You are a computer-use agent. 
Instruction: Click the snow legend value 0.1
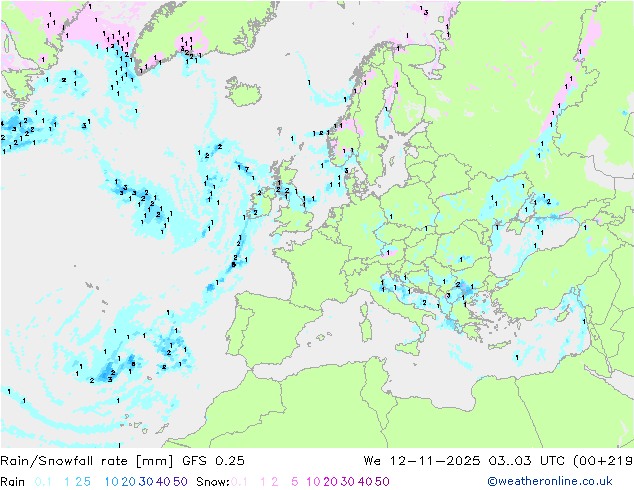click(x=239, y=482)
